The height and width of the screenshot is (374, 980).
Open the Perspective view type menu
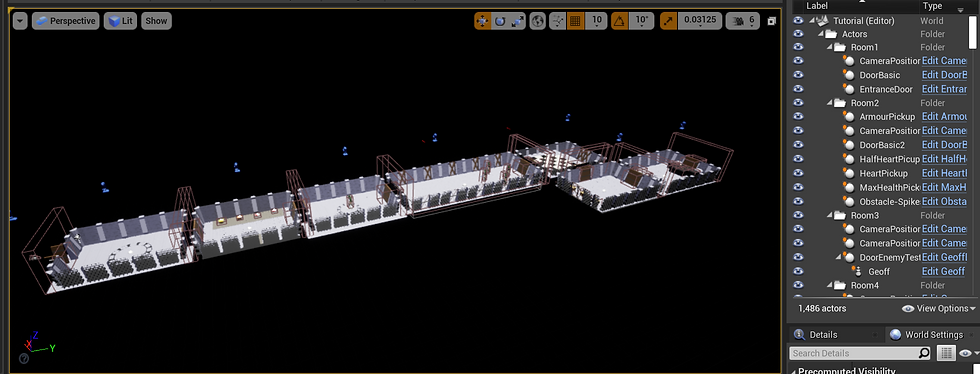point(66,21)
